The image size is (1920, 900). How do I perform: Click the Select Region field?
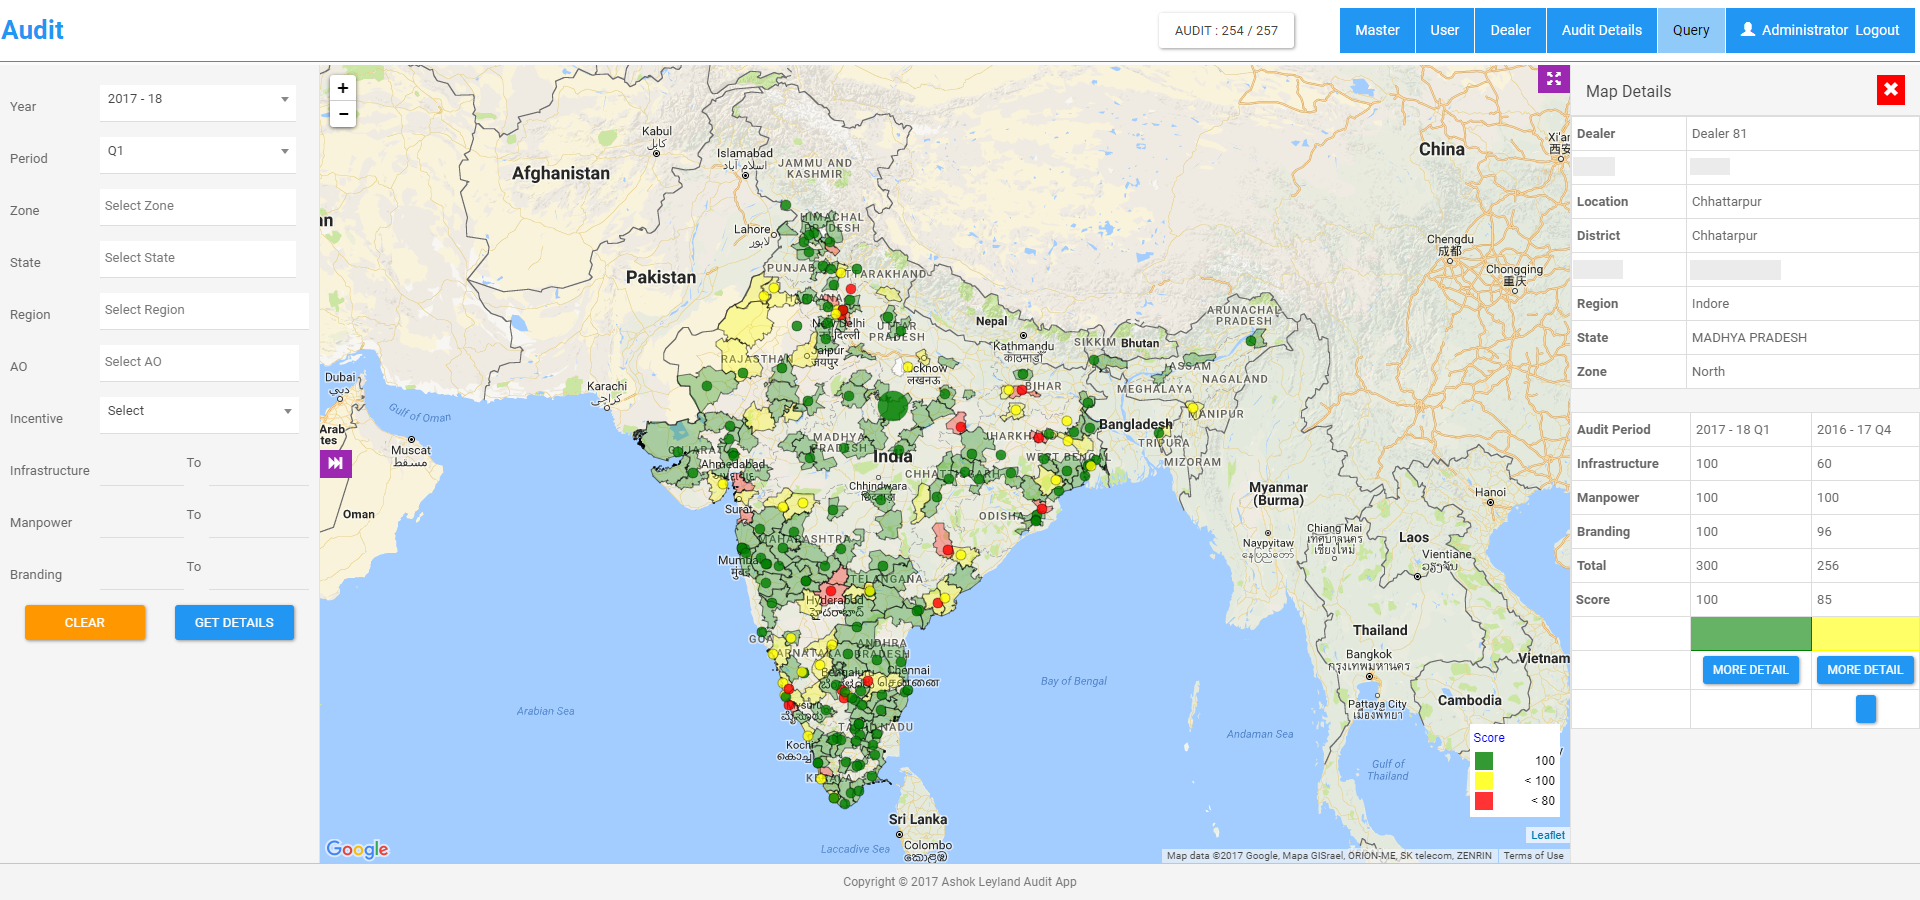click(x=204, y=310)
